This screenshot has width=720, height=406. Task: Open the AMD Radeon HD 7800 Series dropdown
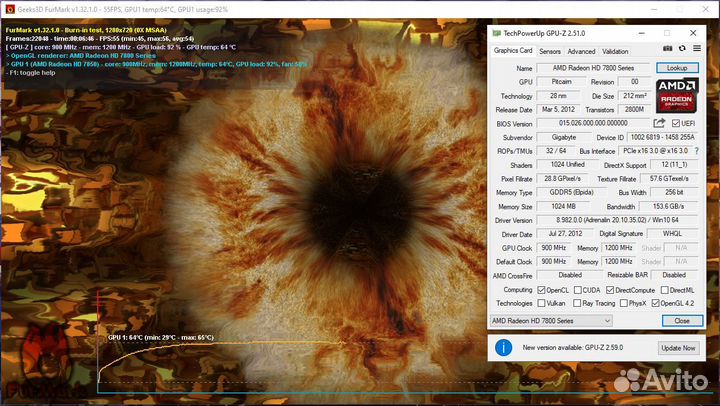551,321
